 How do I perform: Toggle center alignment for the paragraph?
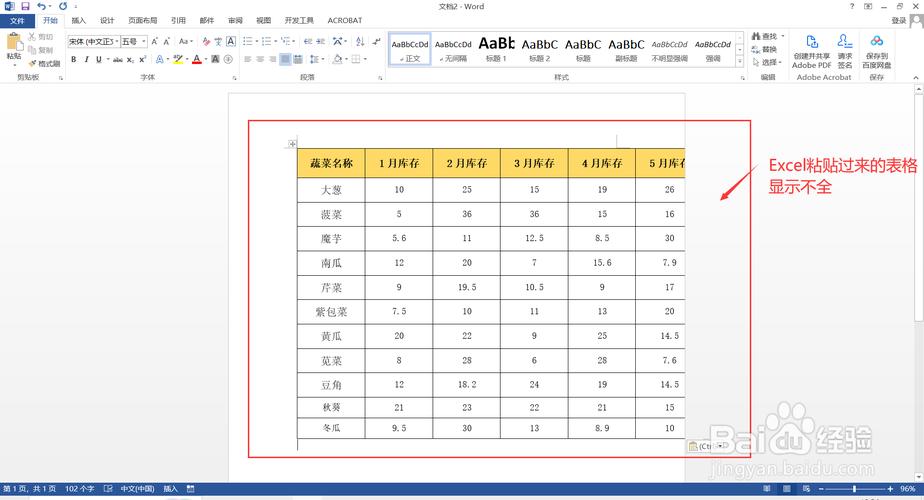[x=260, y=60]
